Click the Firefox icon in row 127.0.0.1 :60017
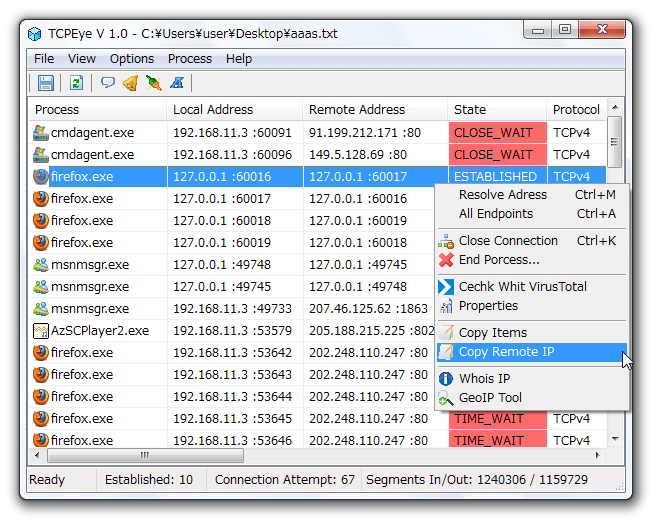This screenshot has height=523, width=656. click(41, 199)
